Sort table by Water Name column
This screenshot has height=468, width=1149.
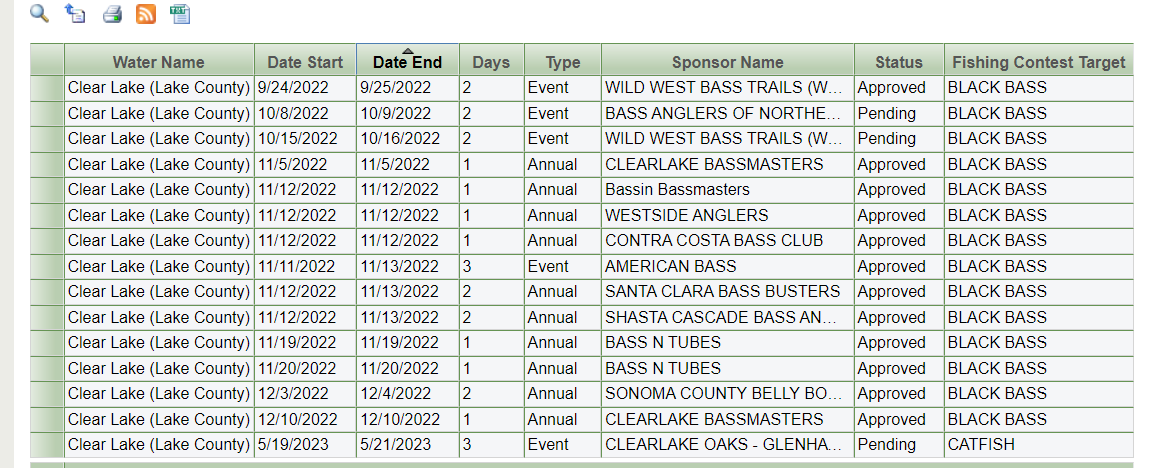tap(158, 62)
